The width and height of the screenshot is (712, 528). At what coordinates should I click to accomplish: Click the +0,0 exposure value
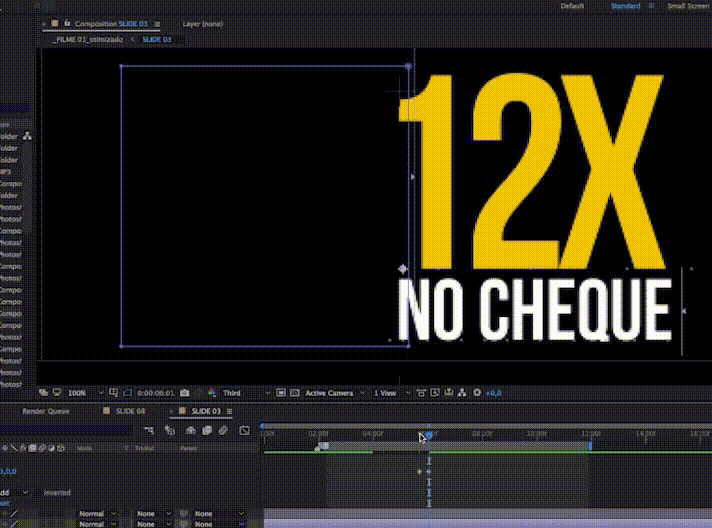[x=493, y=393]
